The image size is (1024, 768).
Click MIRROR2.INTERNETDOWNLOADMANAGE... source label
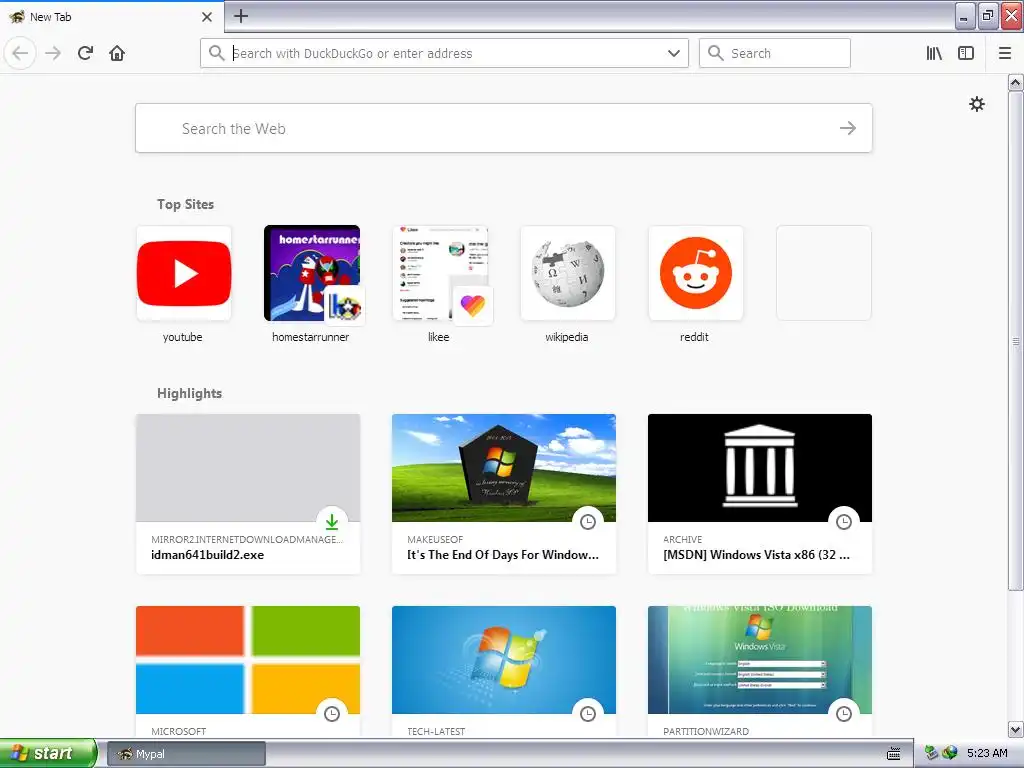(247, 539)
